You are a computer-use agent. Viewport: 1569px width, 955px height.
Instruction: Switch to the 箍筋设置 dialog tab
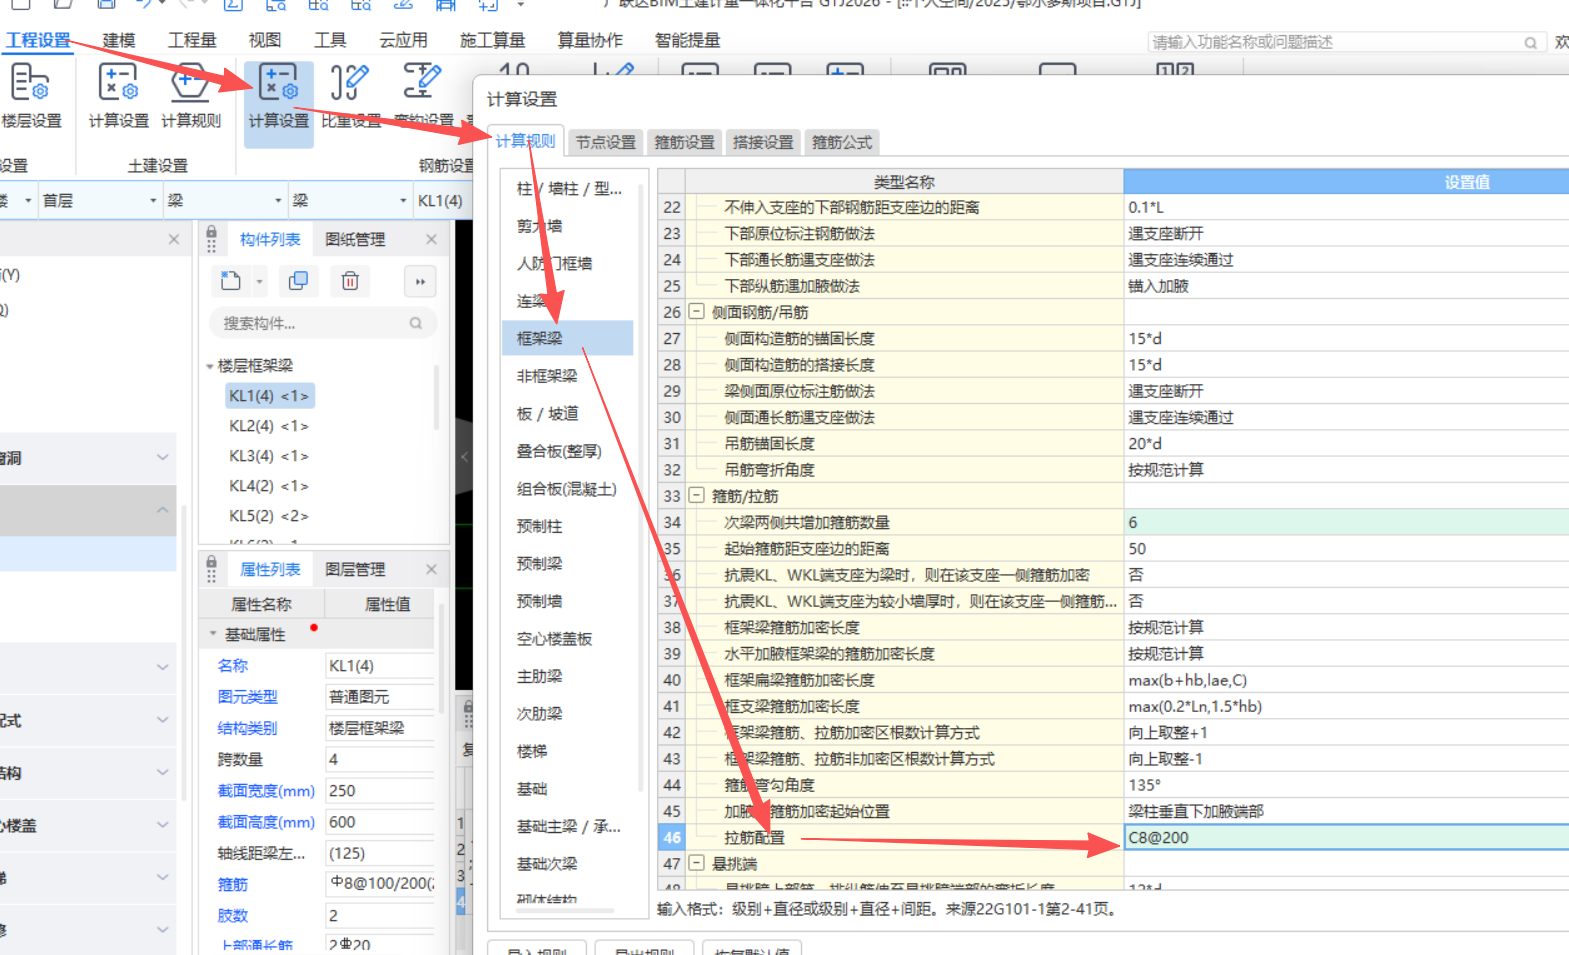[x=685, y=142]
